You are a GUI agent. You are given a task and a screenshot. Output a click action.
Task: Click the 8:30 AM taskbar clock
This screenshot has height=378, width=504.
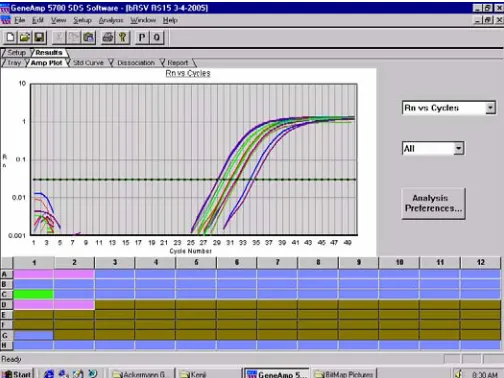pos(485,374)
